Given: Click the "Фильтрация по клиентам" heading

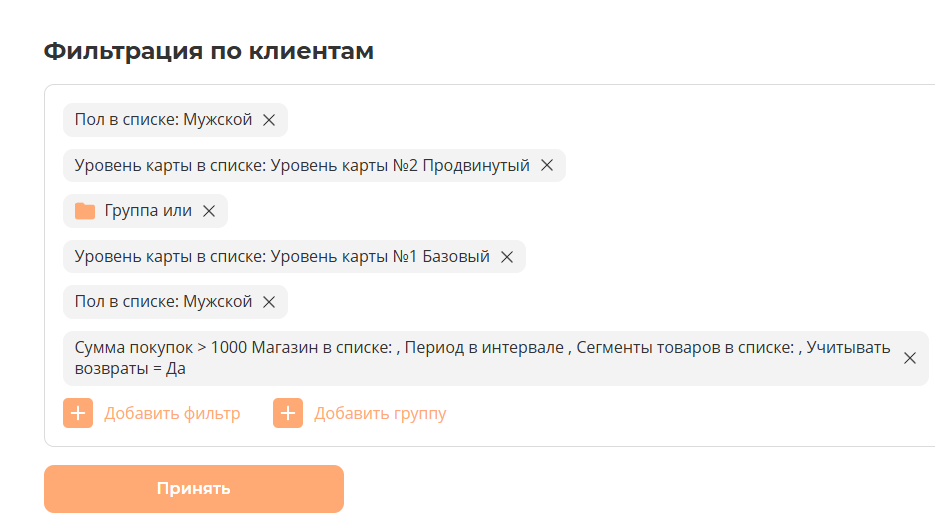Looking at the screenshot, I should click(x=208, y=51).
